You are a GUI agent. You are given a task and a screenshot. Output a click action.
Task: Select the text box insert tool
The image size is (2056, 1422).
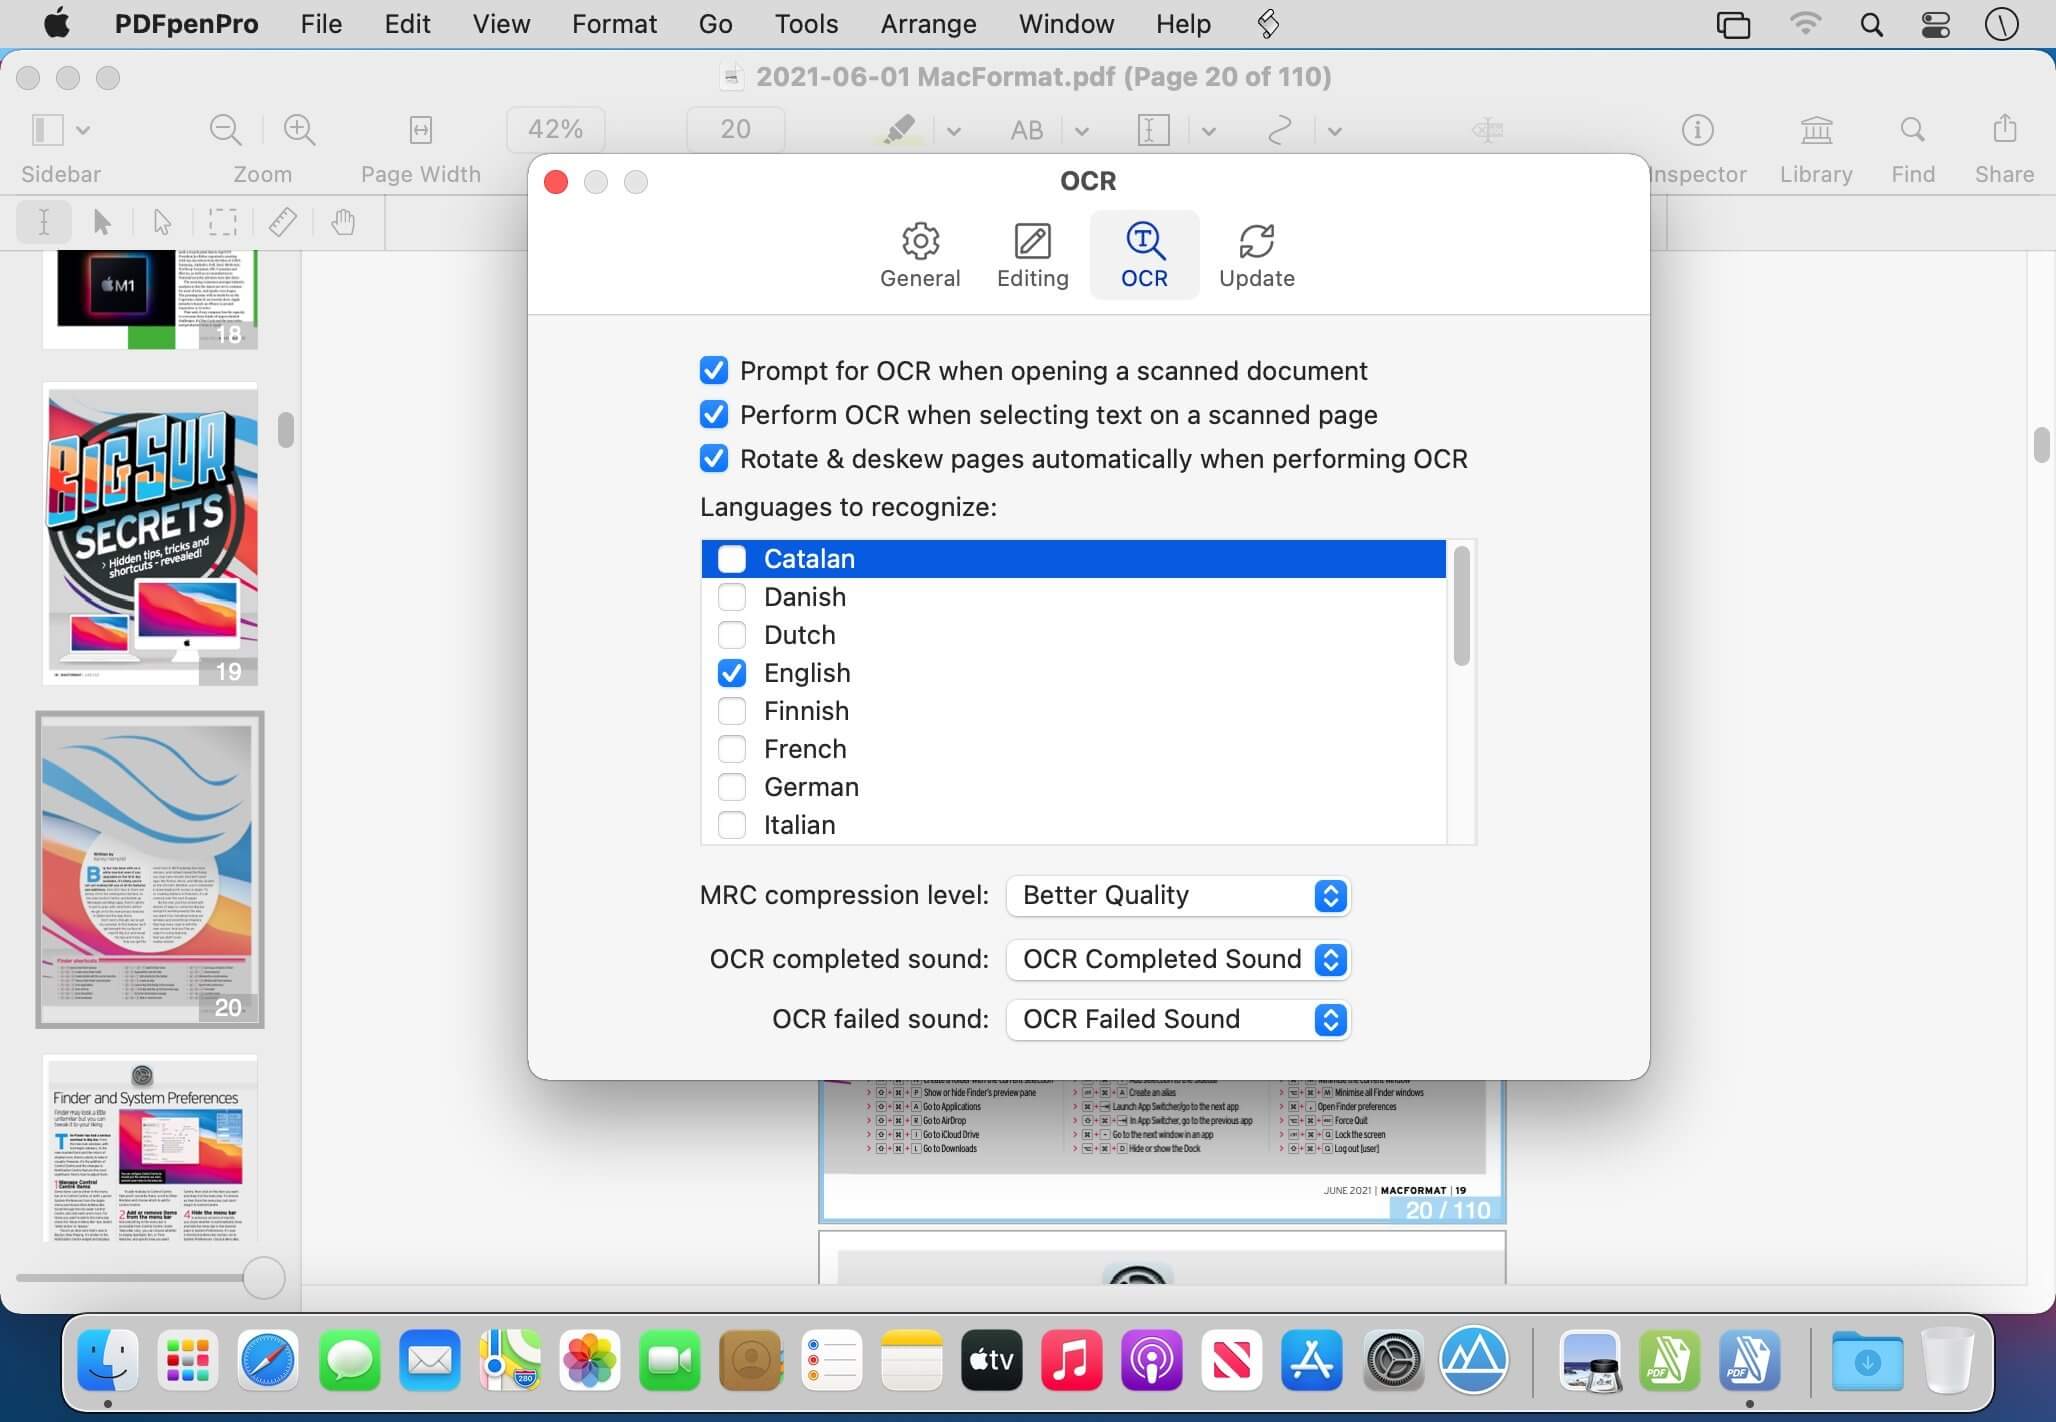tap(1153, 130)
